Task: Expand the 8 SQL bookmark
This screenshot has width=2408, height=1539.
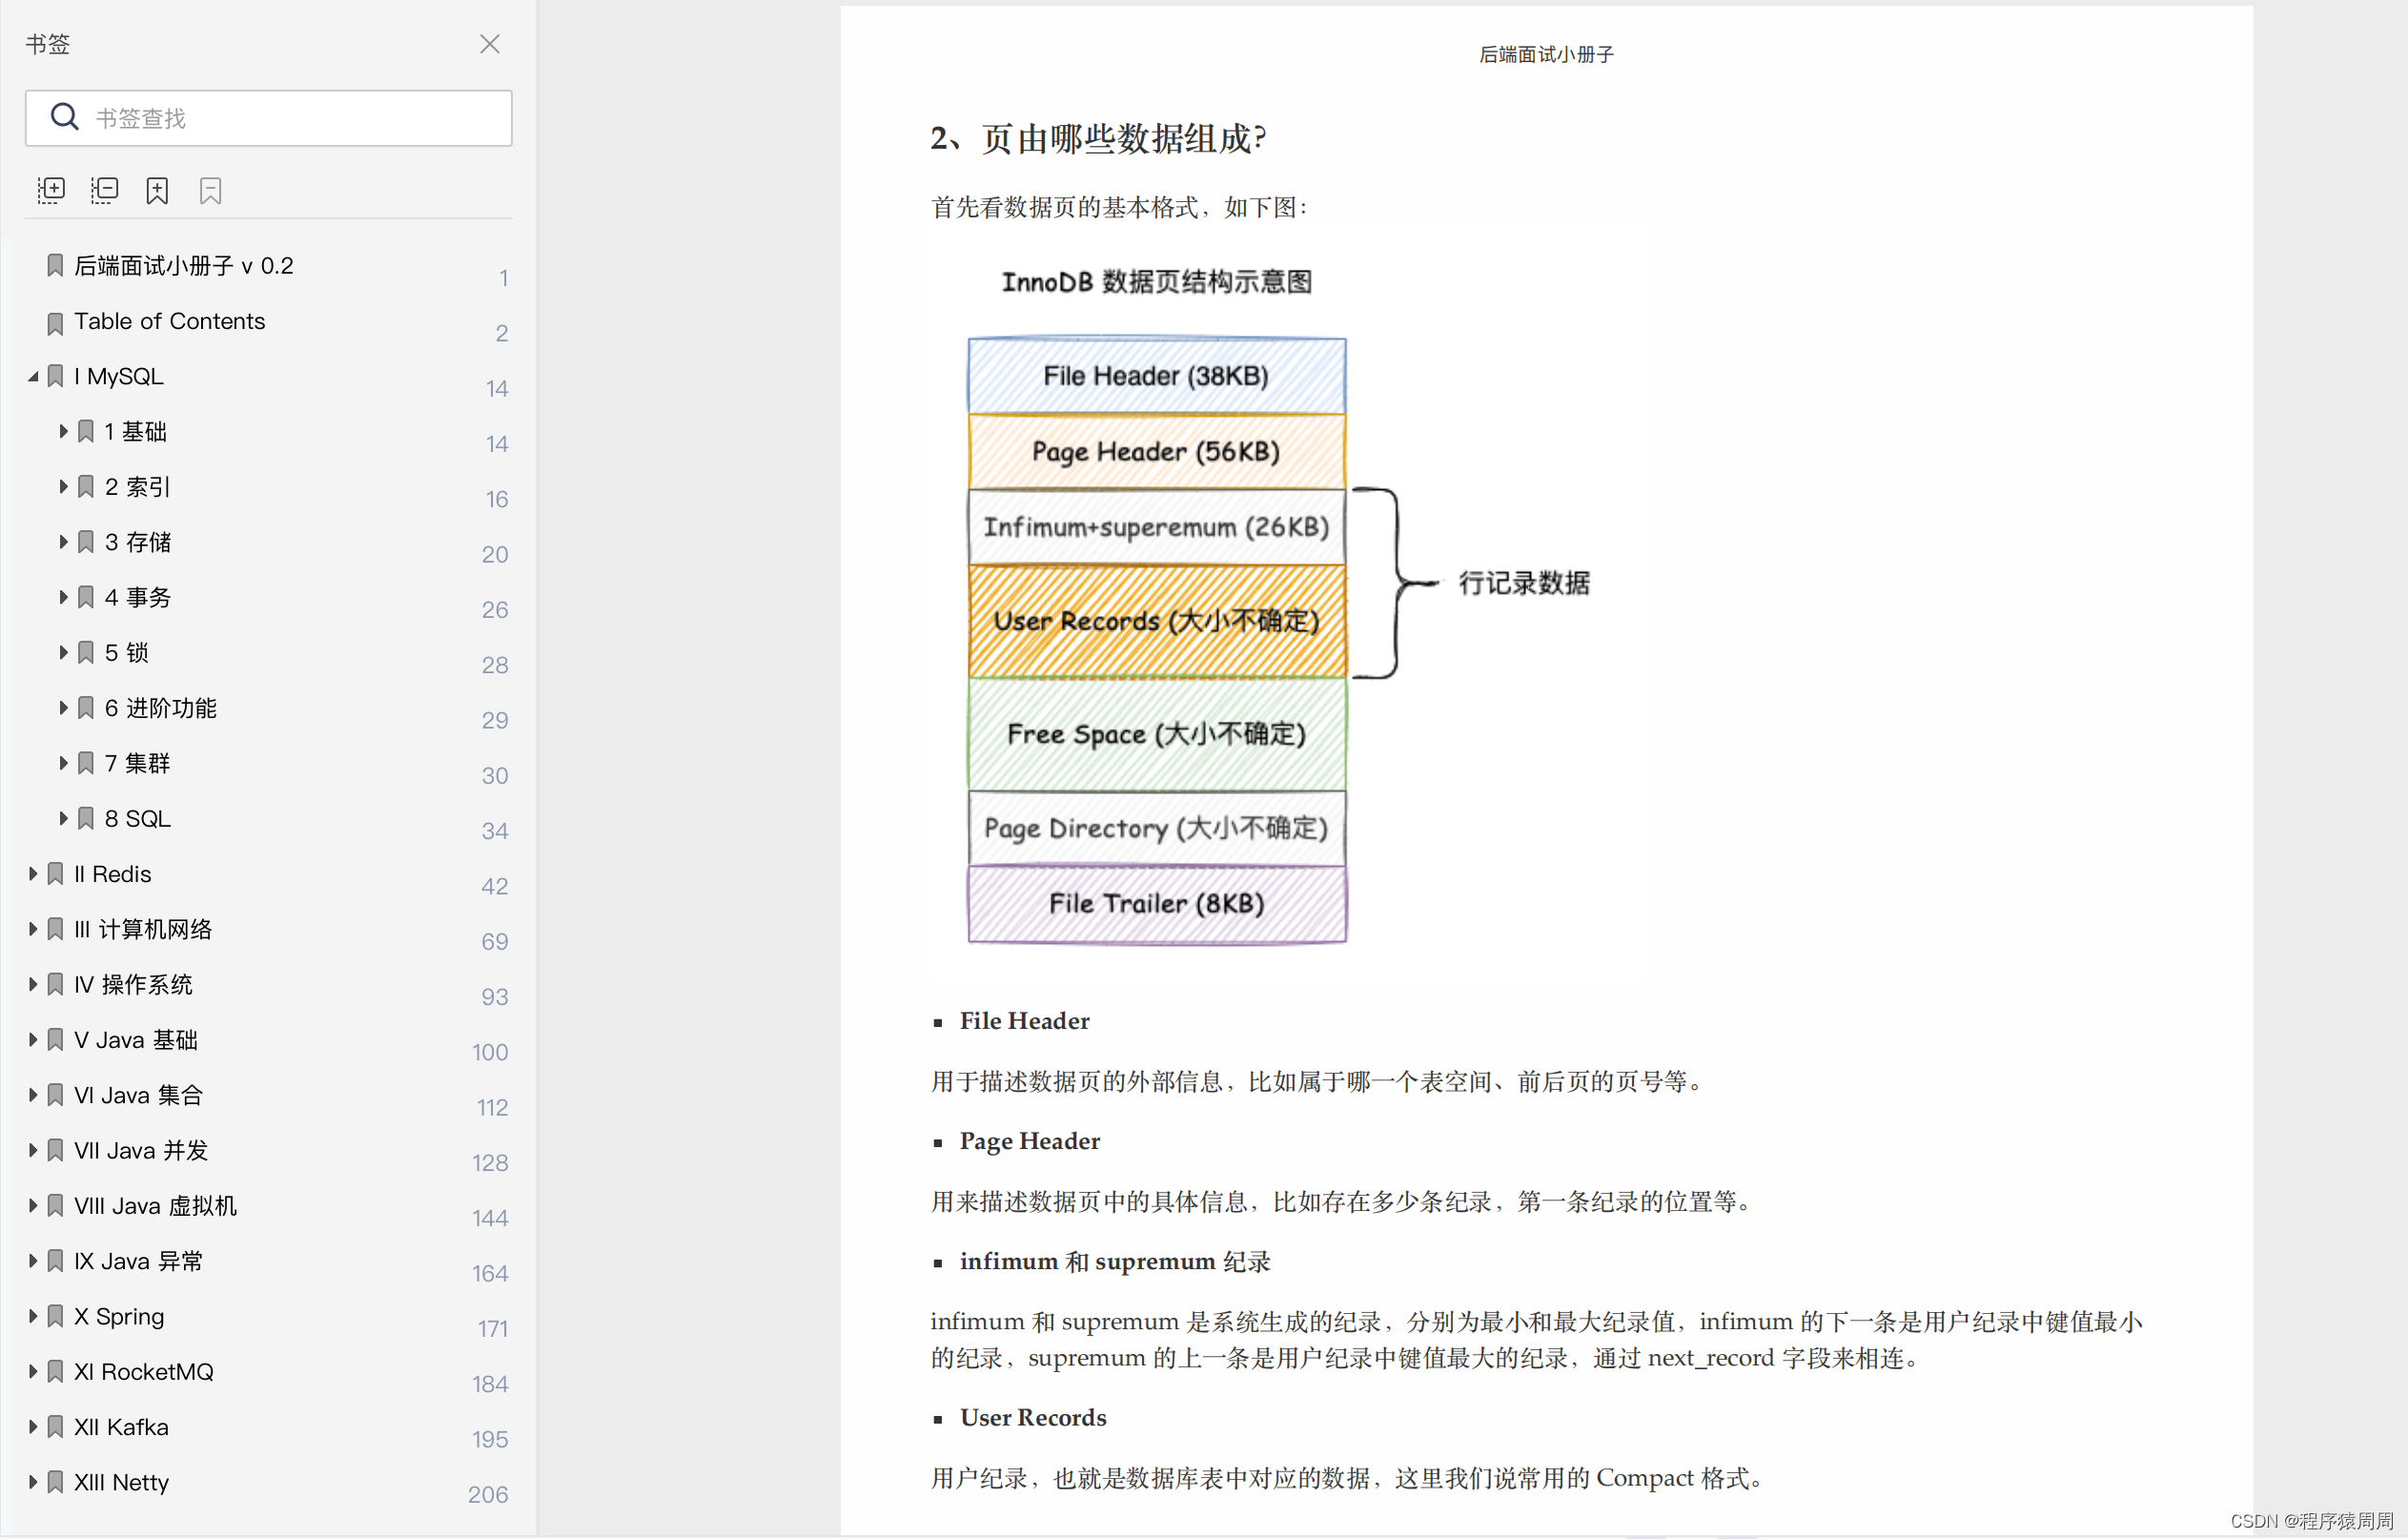Action: 63,819
